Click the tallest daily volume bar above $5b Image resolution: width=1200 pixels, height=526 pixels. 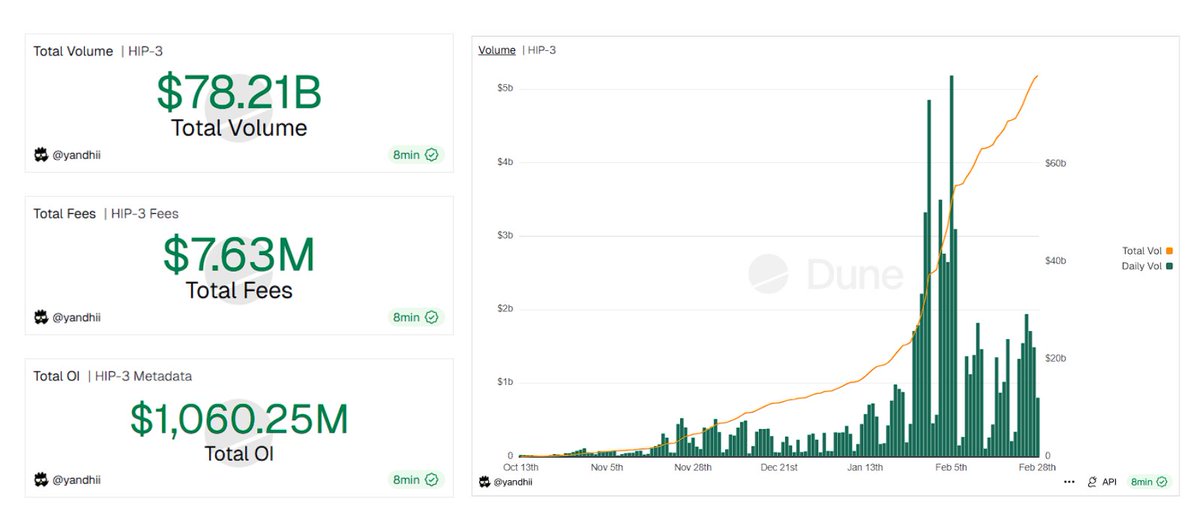click(x=951, y=265)
